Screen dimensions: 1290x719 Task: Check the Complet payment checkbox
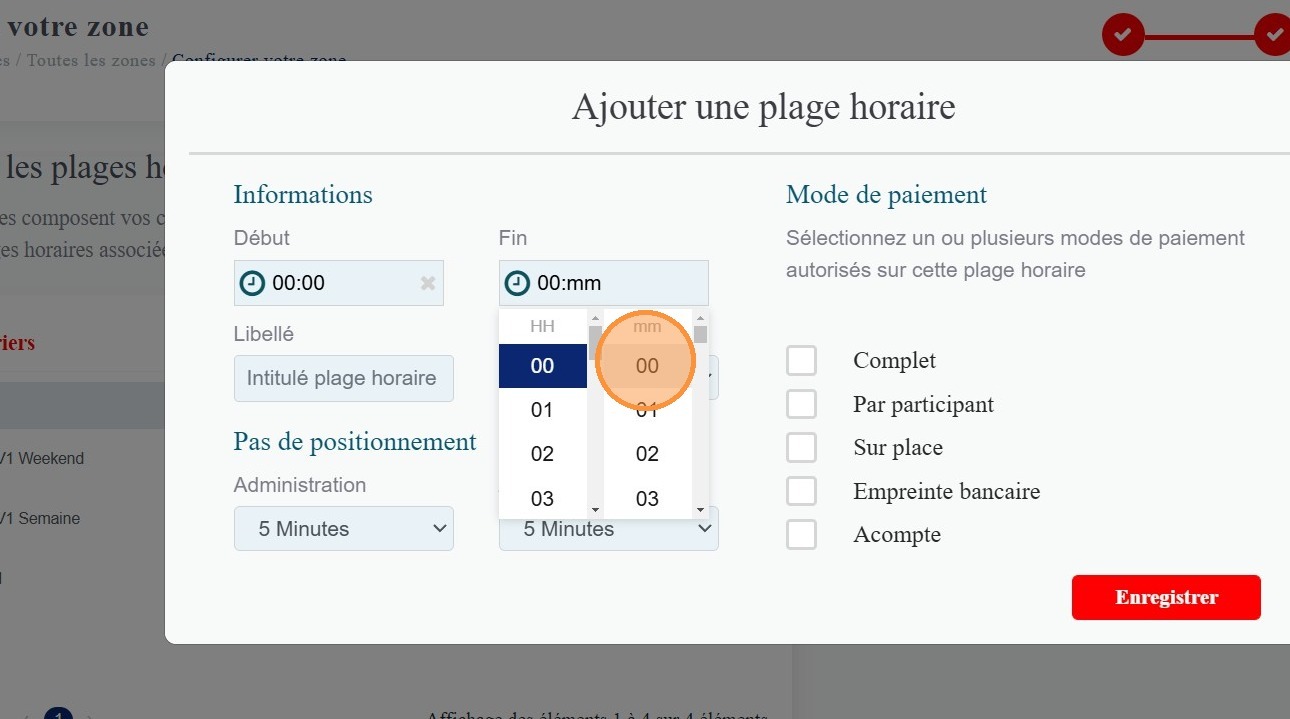pyautogui.click(x=801, y=361)
